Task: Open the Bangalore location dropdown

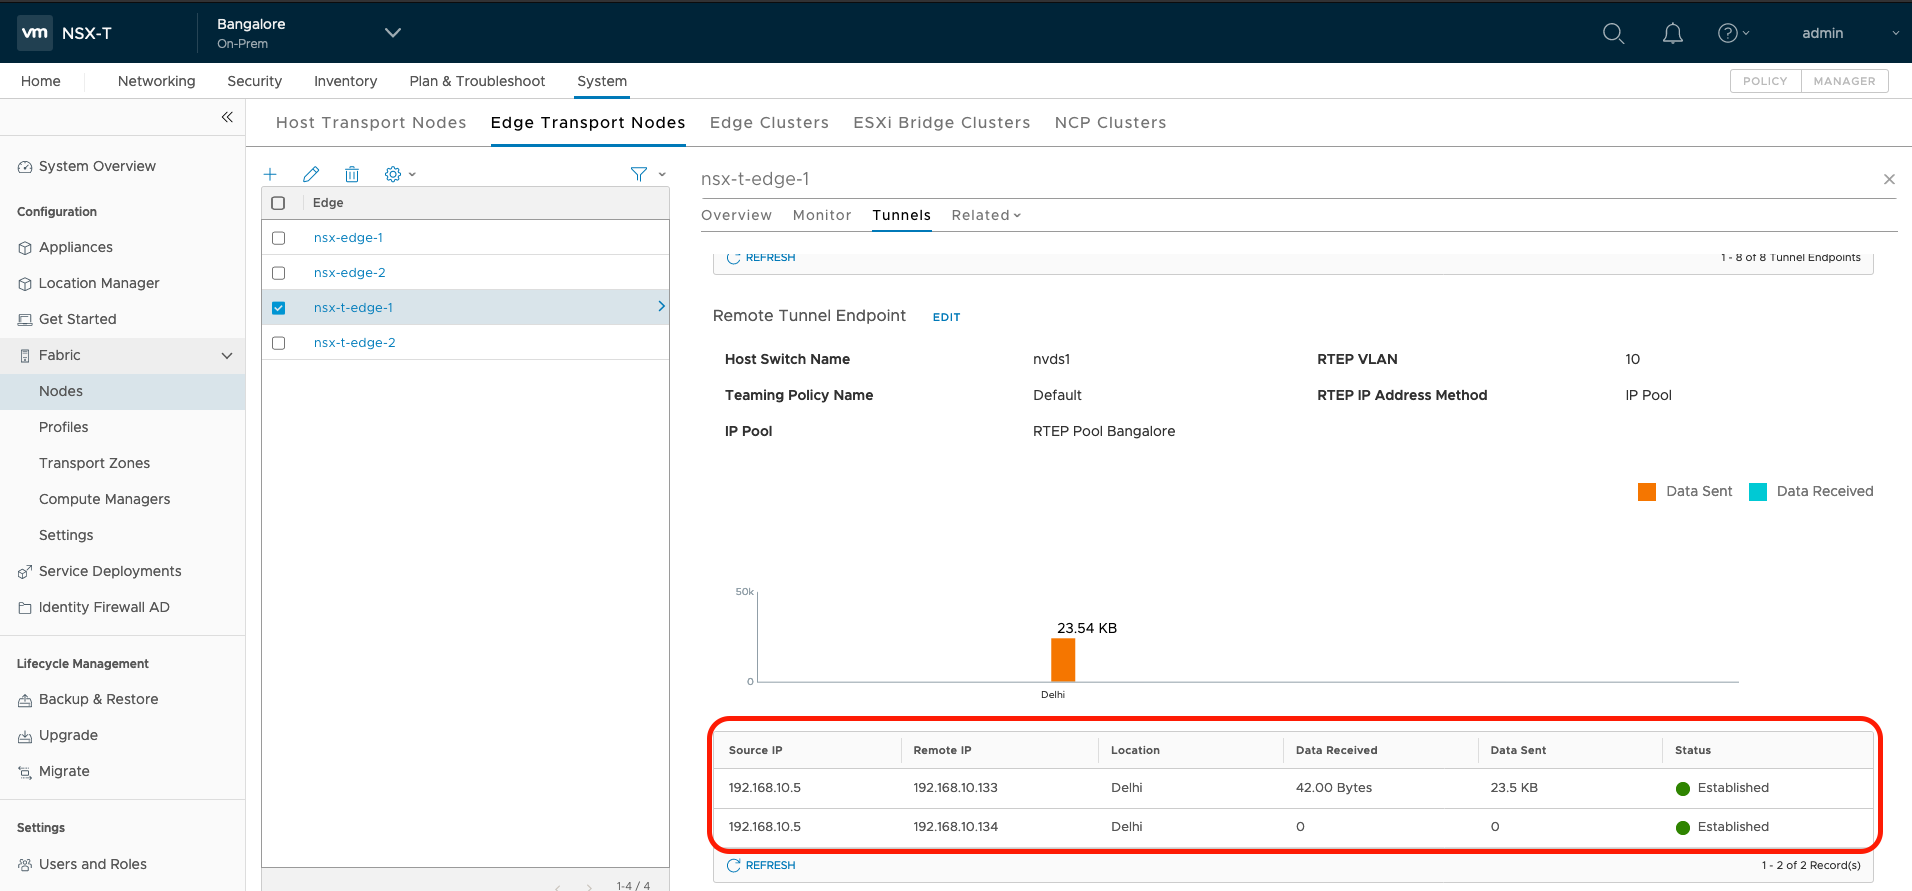Action: click(x=393, y=33)
